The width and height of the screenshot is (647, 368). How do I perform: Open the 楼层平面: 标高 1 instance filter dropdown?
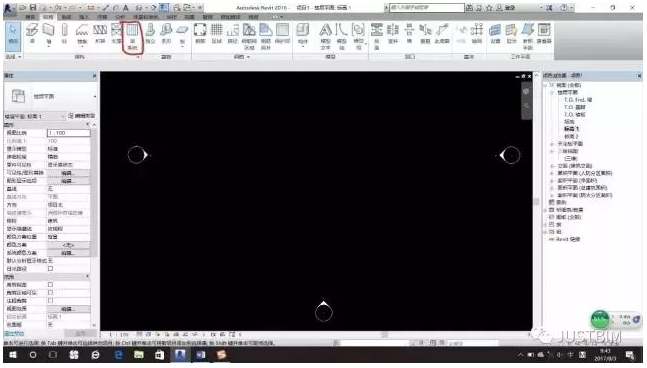[63, 116]
